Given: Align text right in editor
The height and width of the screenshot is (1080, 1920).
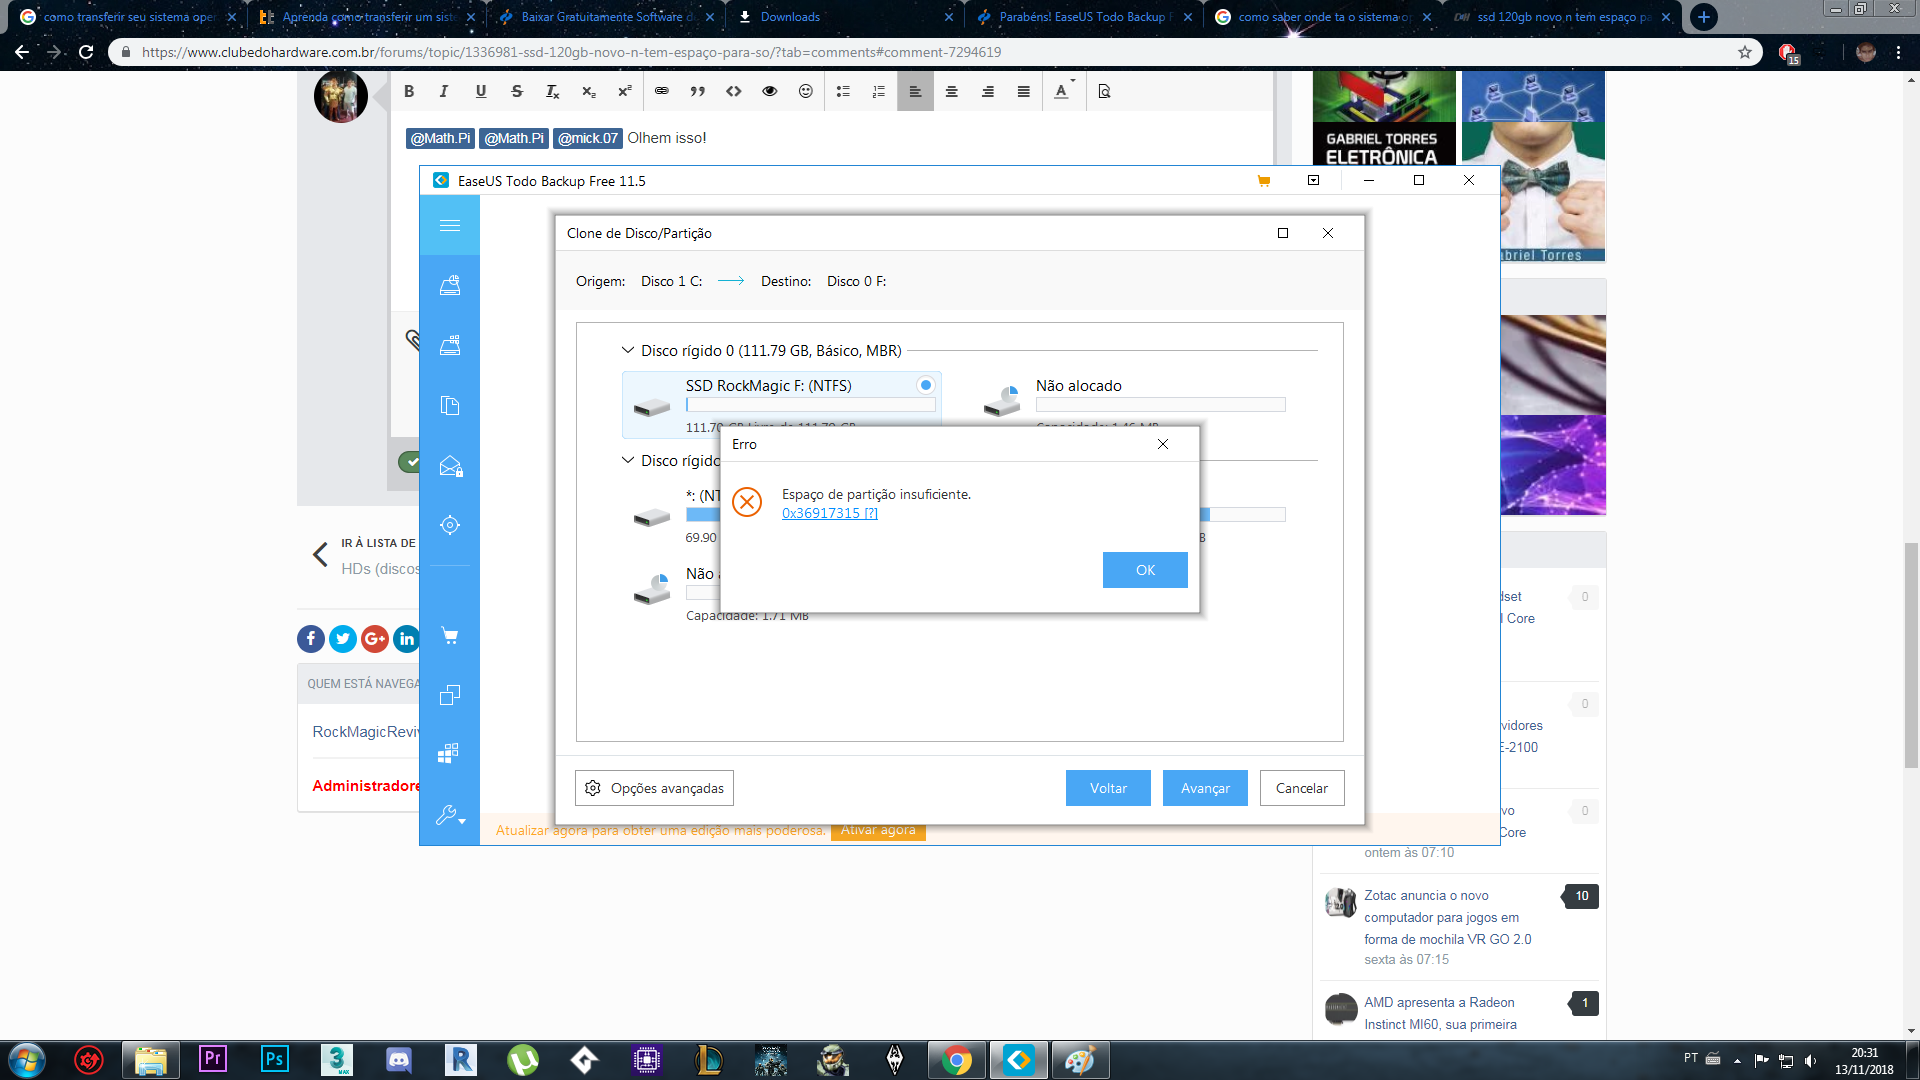Looking at the screenshot, I should (x=988, y=91).
